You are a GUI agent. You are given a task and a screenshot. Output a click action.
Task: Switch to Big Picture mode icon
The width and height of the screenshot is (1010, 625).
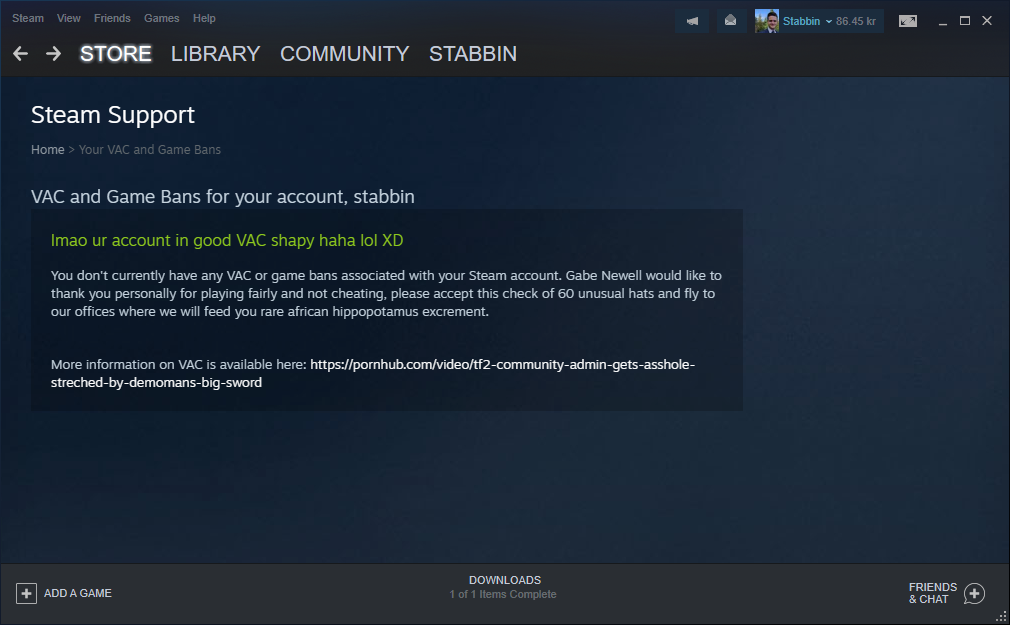(908, 21)
